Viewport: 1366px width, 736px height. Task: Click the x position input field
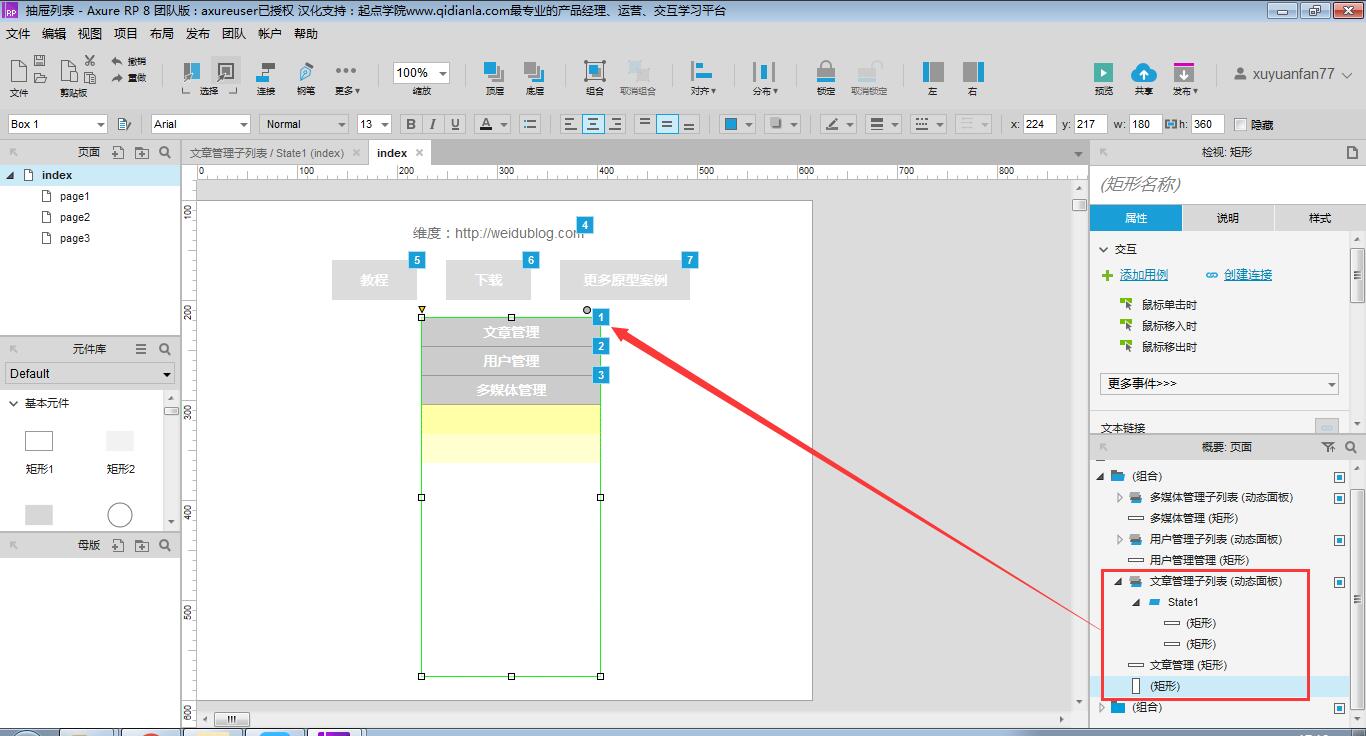click(1040, 124)
